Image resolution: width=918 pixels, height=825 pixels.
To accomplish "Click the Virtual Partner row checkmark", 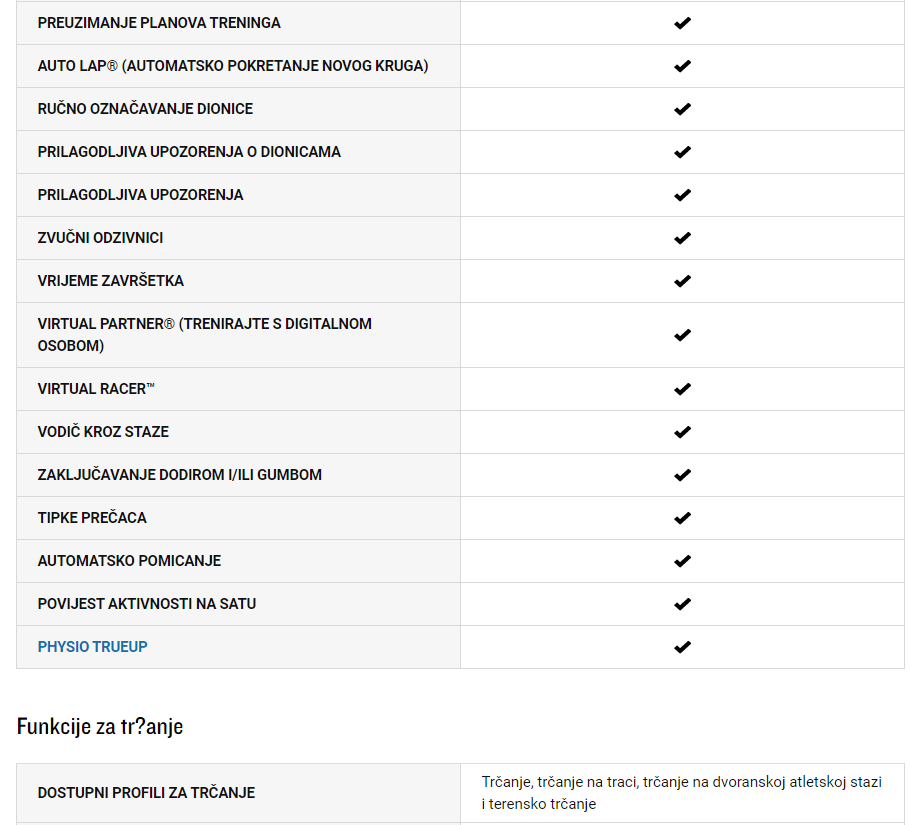I will [682, 335].
